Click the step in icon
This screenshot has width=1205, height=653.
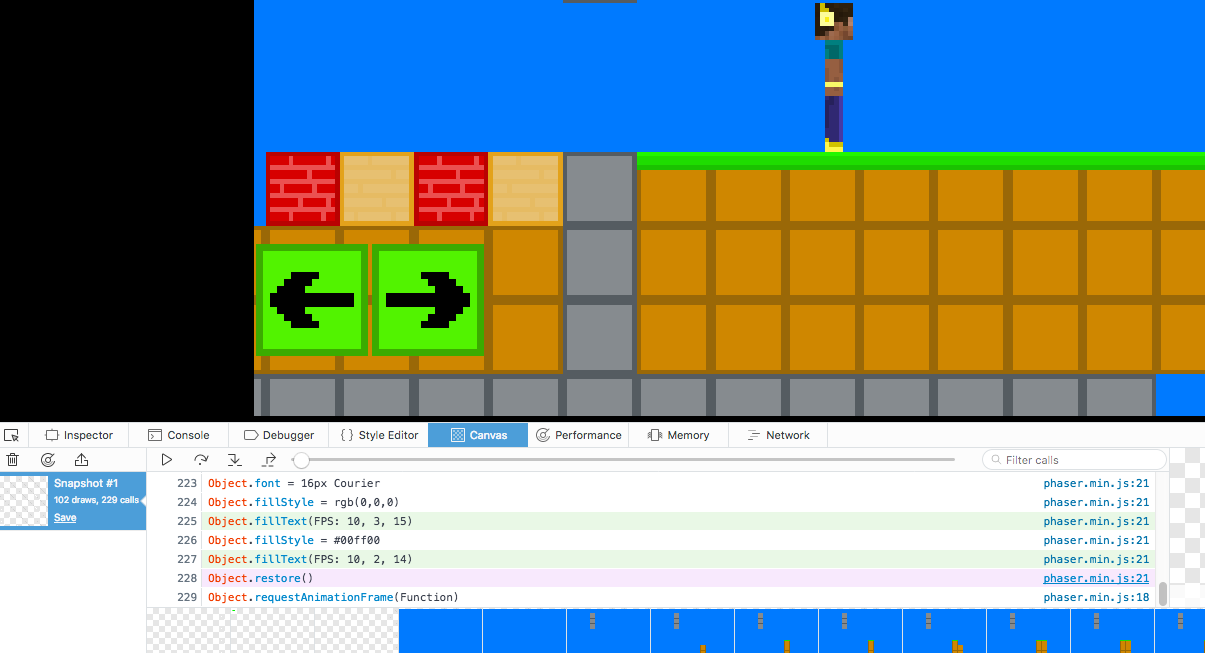(235, 460)
